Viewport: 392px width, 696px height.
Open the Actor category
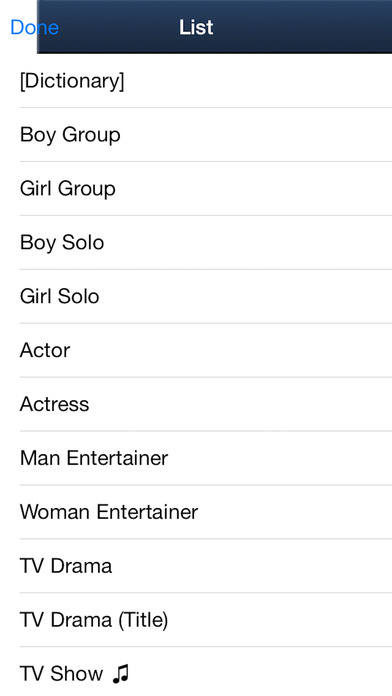[x=196, y=350]
